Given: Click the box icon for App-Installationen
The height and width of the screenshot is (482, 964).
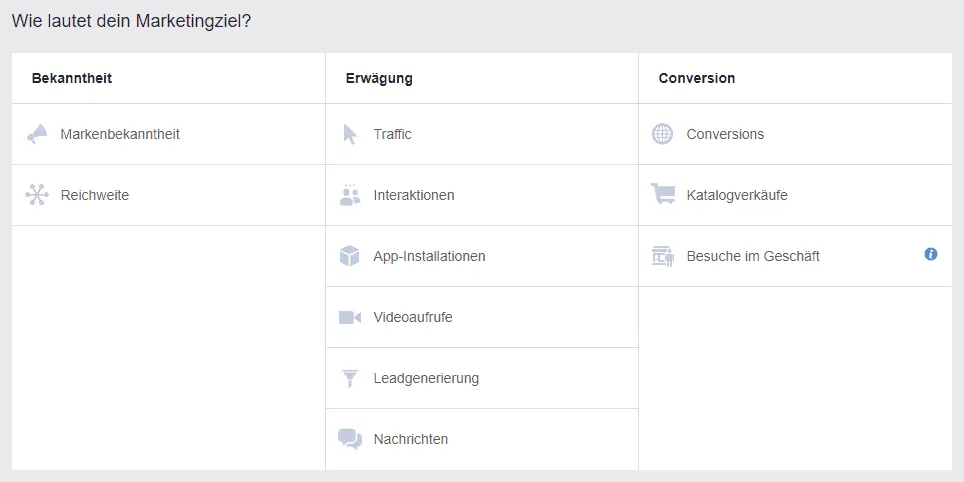Looking at the screenshot, I should (x=349, y=256).
